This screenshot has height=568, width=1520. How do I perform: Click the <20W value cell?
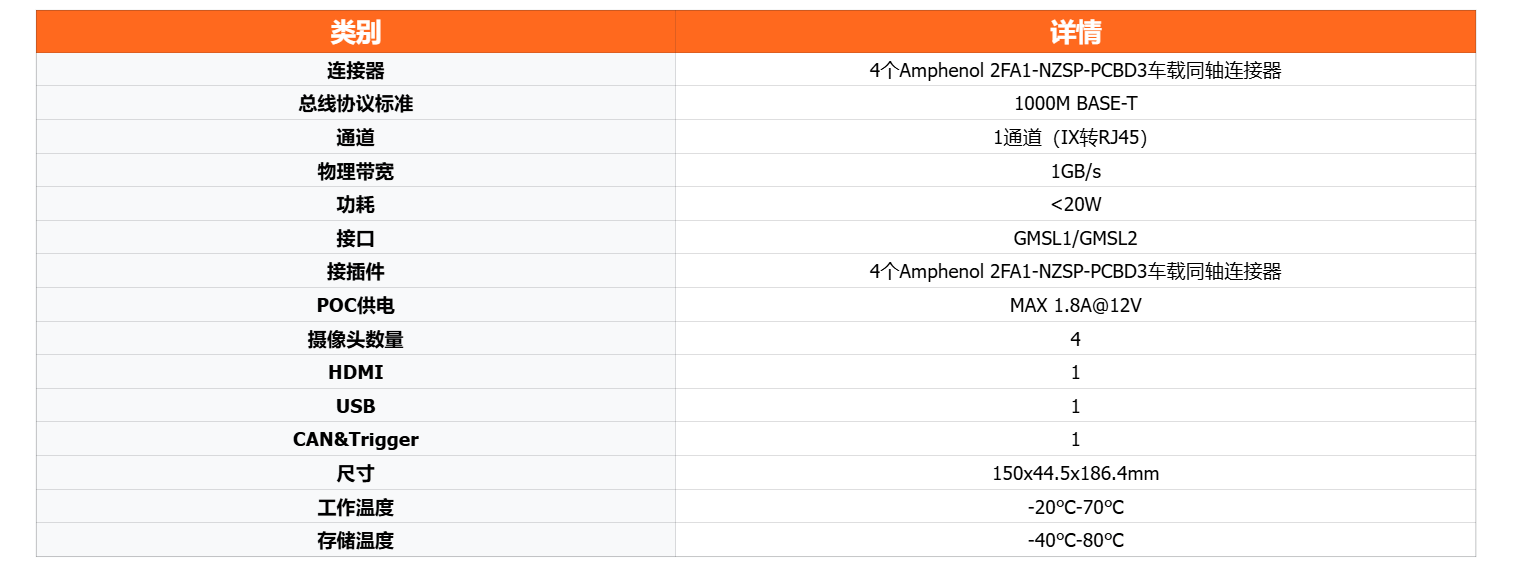1075,205
